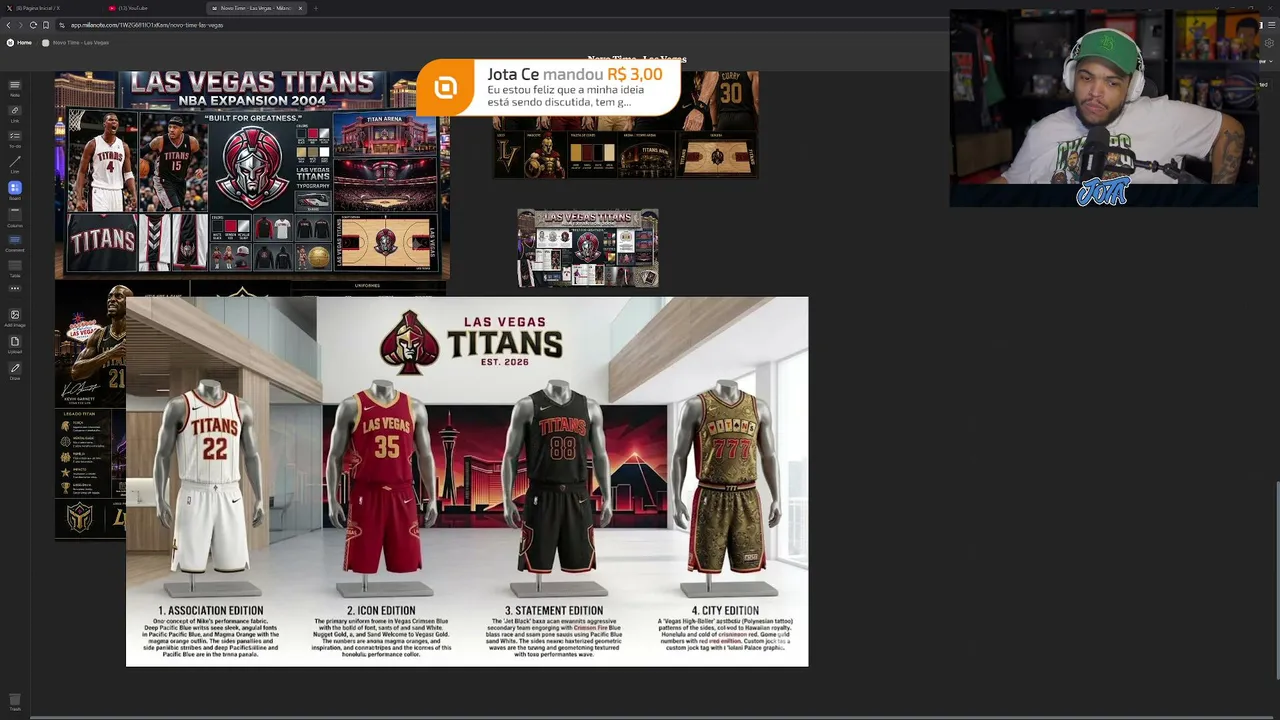
Task: Select the Kevin Garnett Legado Titan image
Action: pyautogui.click(x=90, y=412)
